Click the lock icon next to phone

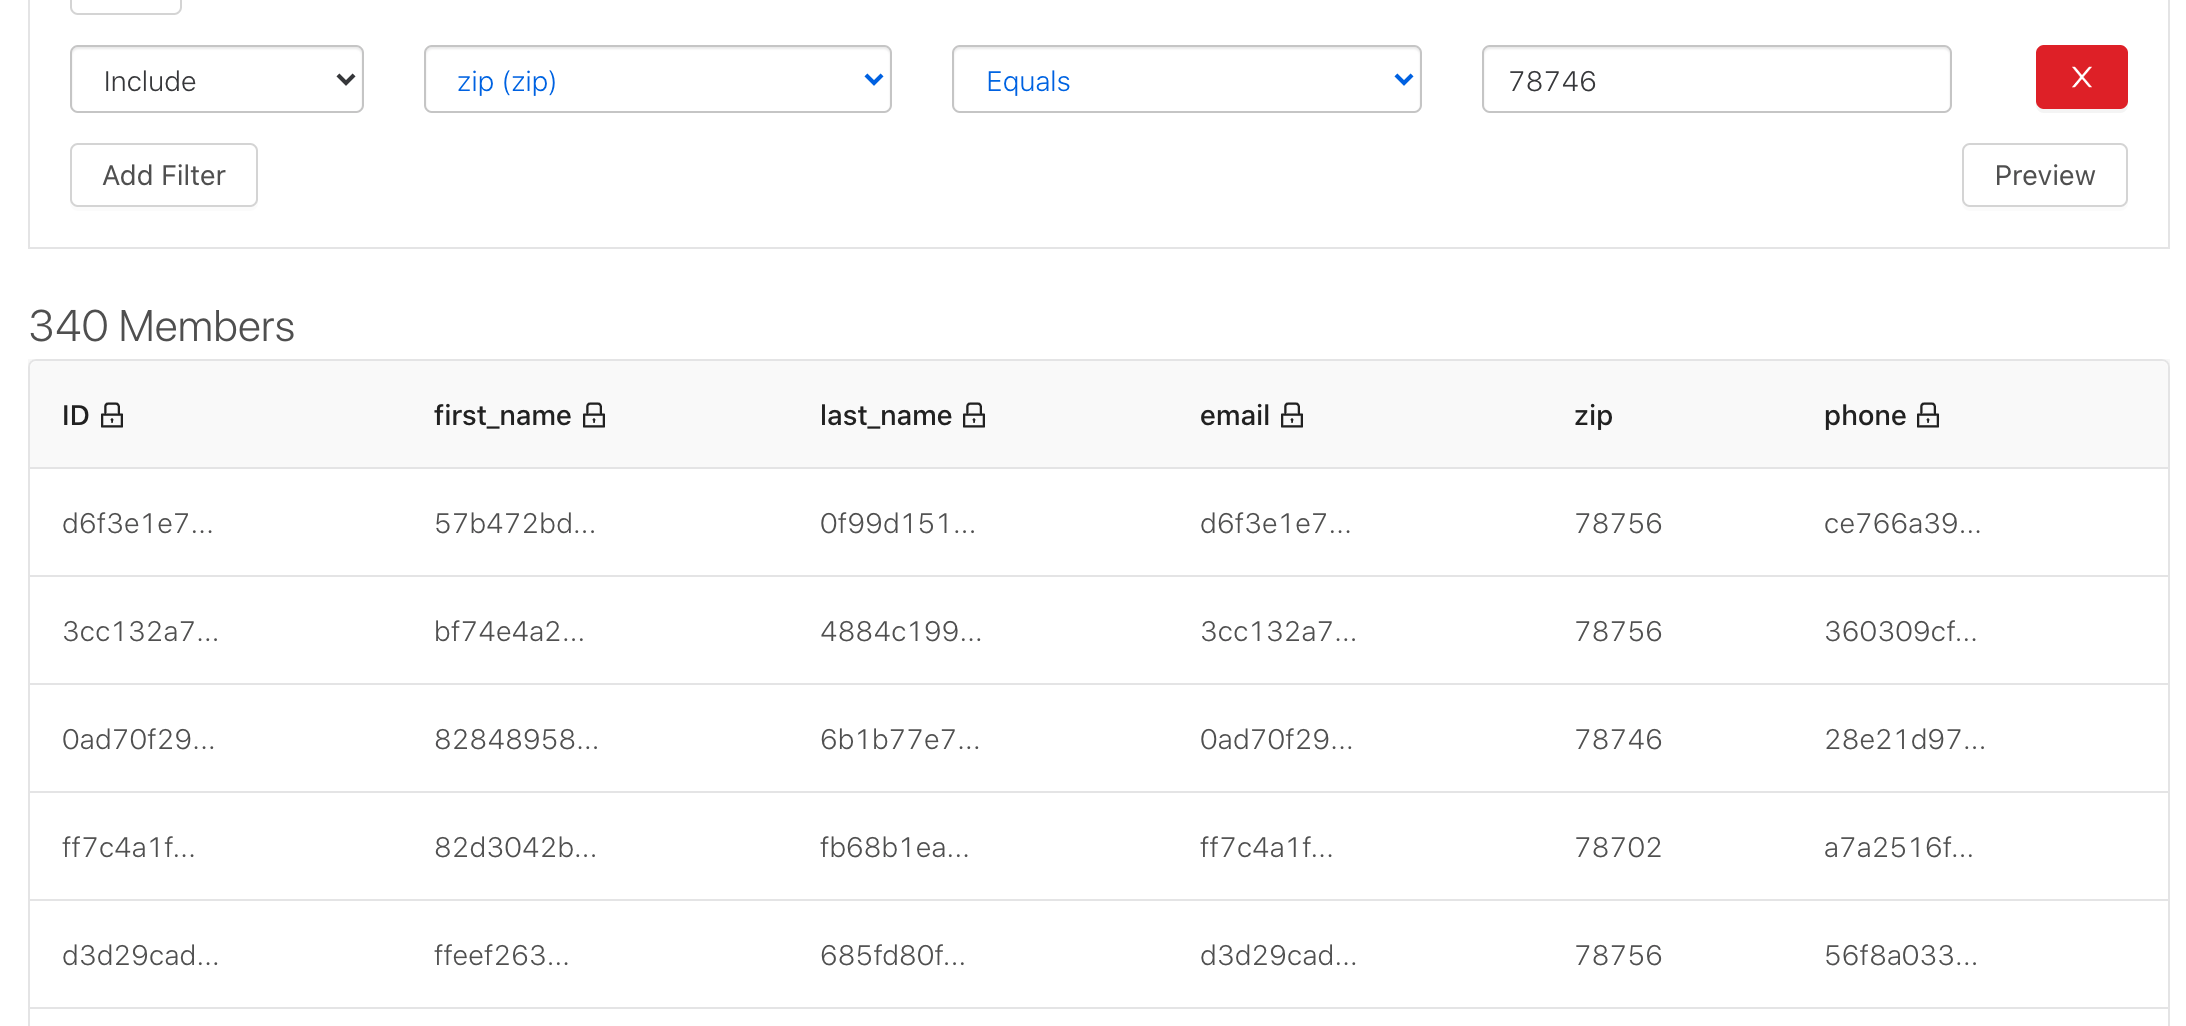tap(1928, 415)
